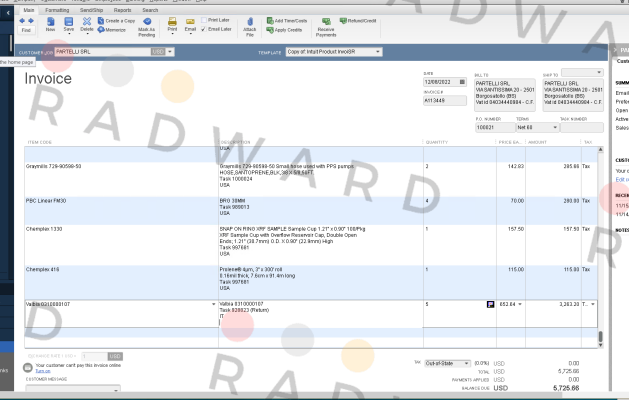Select Chemplex 1330 item cell
629x400 pixels.
pyautogui.click(x=121, y=245)
